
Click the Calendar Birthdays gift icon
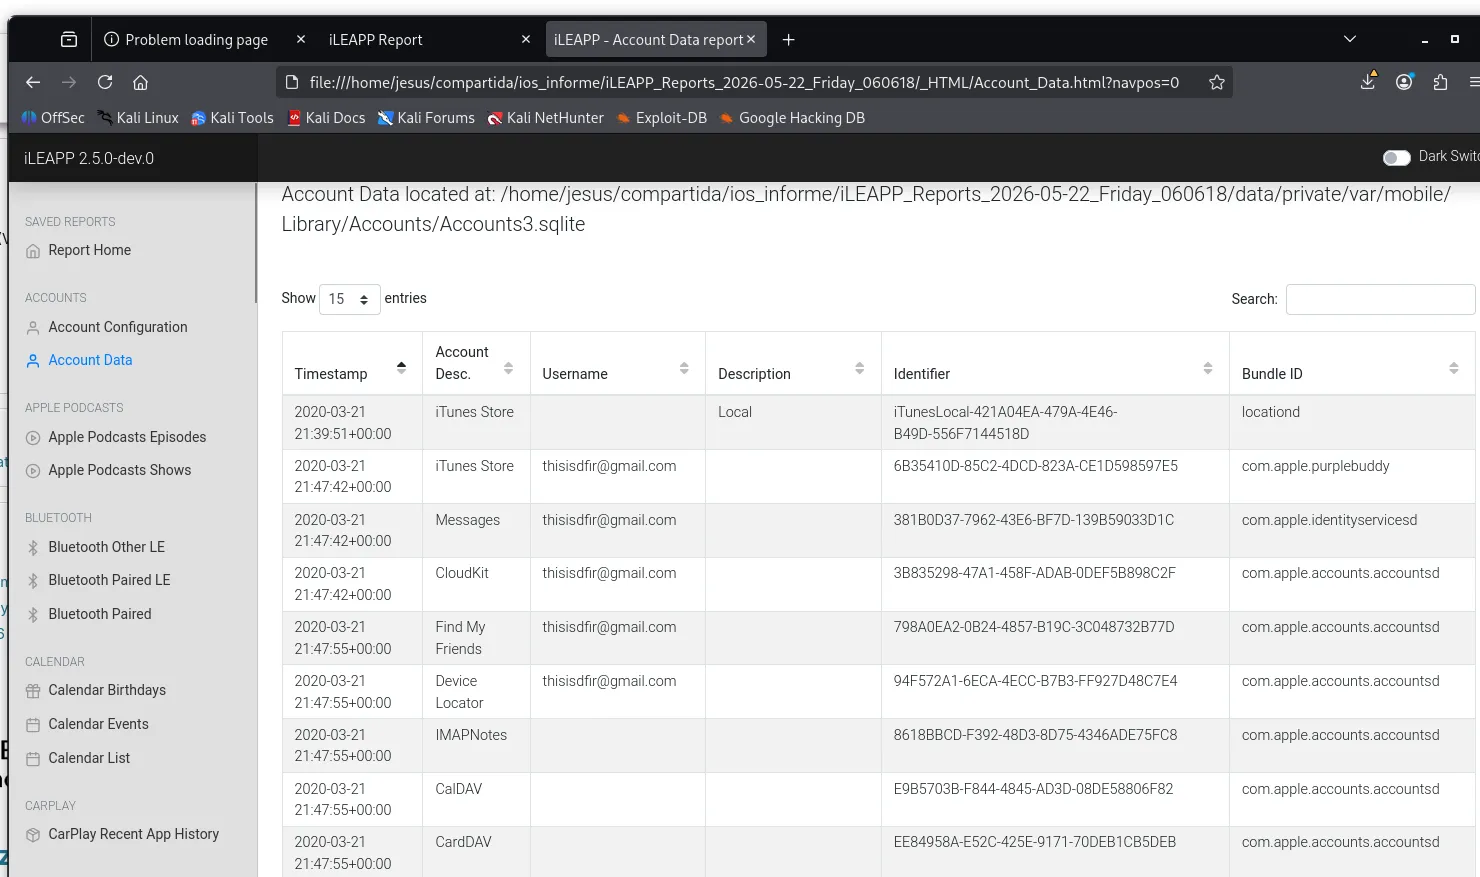pos(33,691)
